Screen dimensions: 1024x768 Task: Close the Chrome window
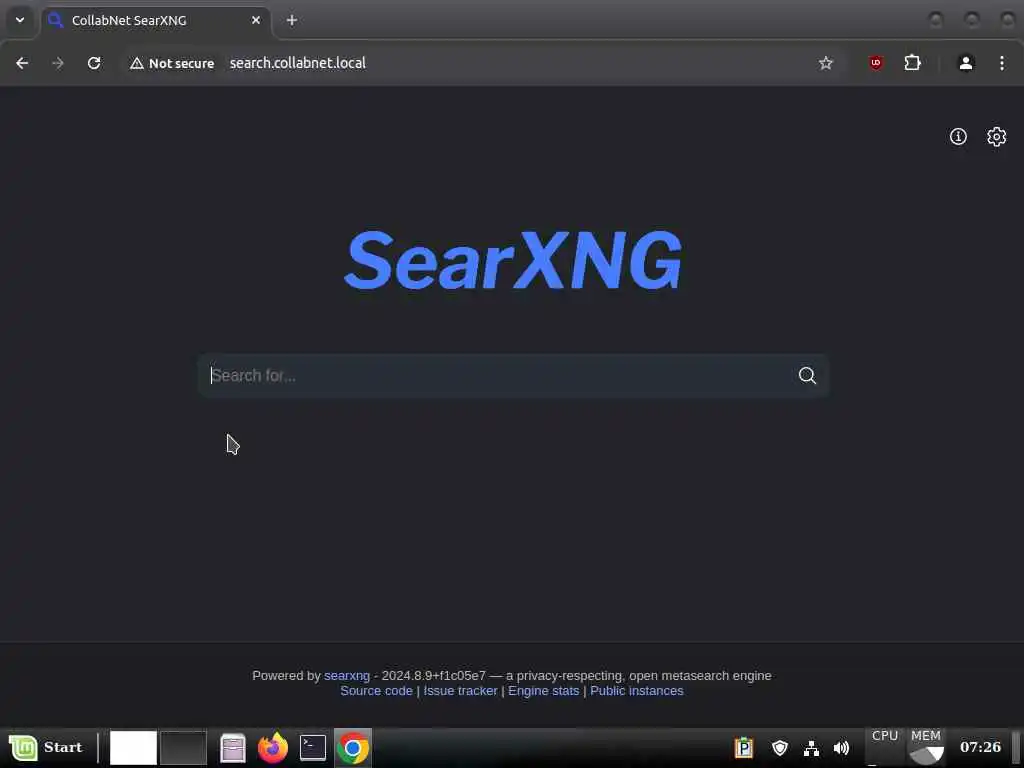pos(1008,20)
